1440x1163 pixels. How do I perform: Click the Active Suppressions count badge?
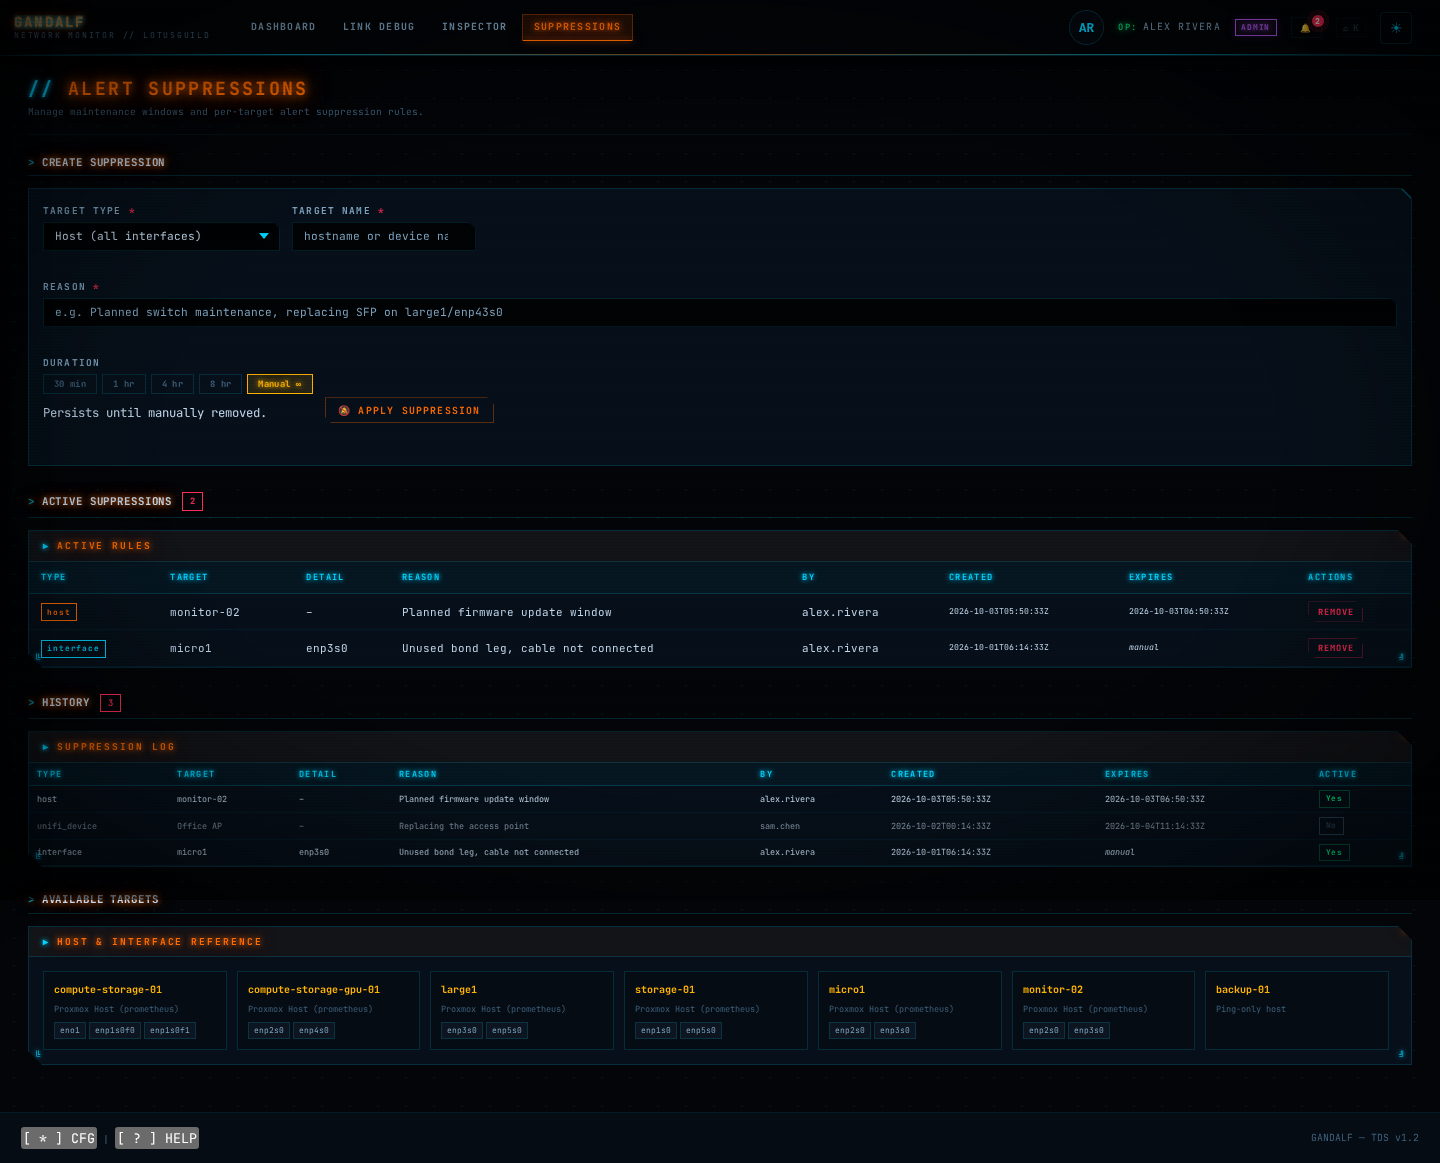(x=192, y=501)
